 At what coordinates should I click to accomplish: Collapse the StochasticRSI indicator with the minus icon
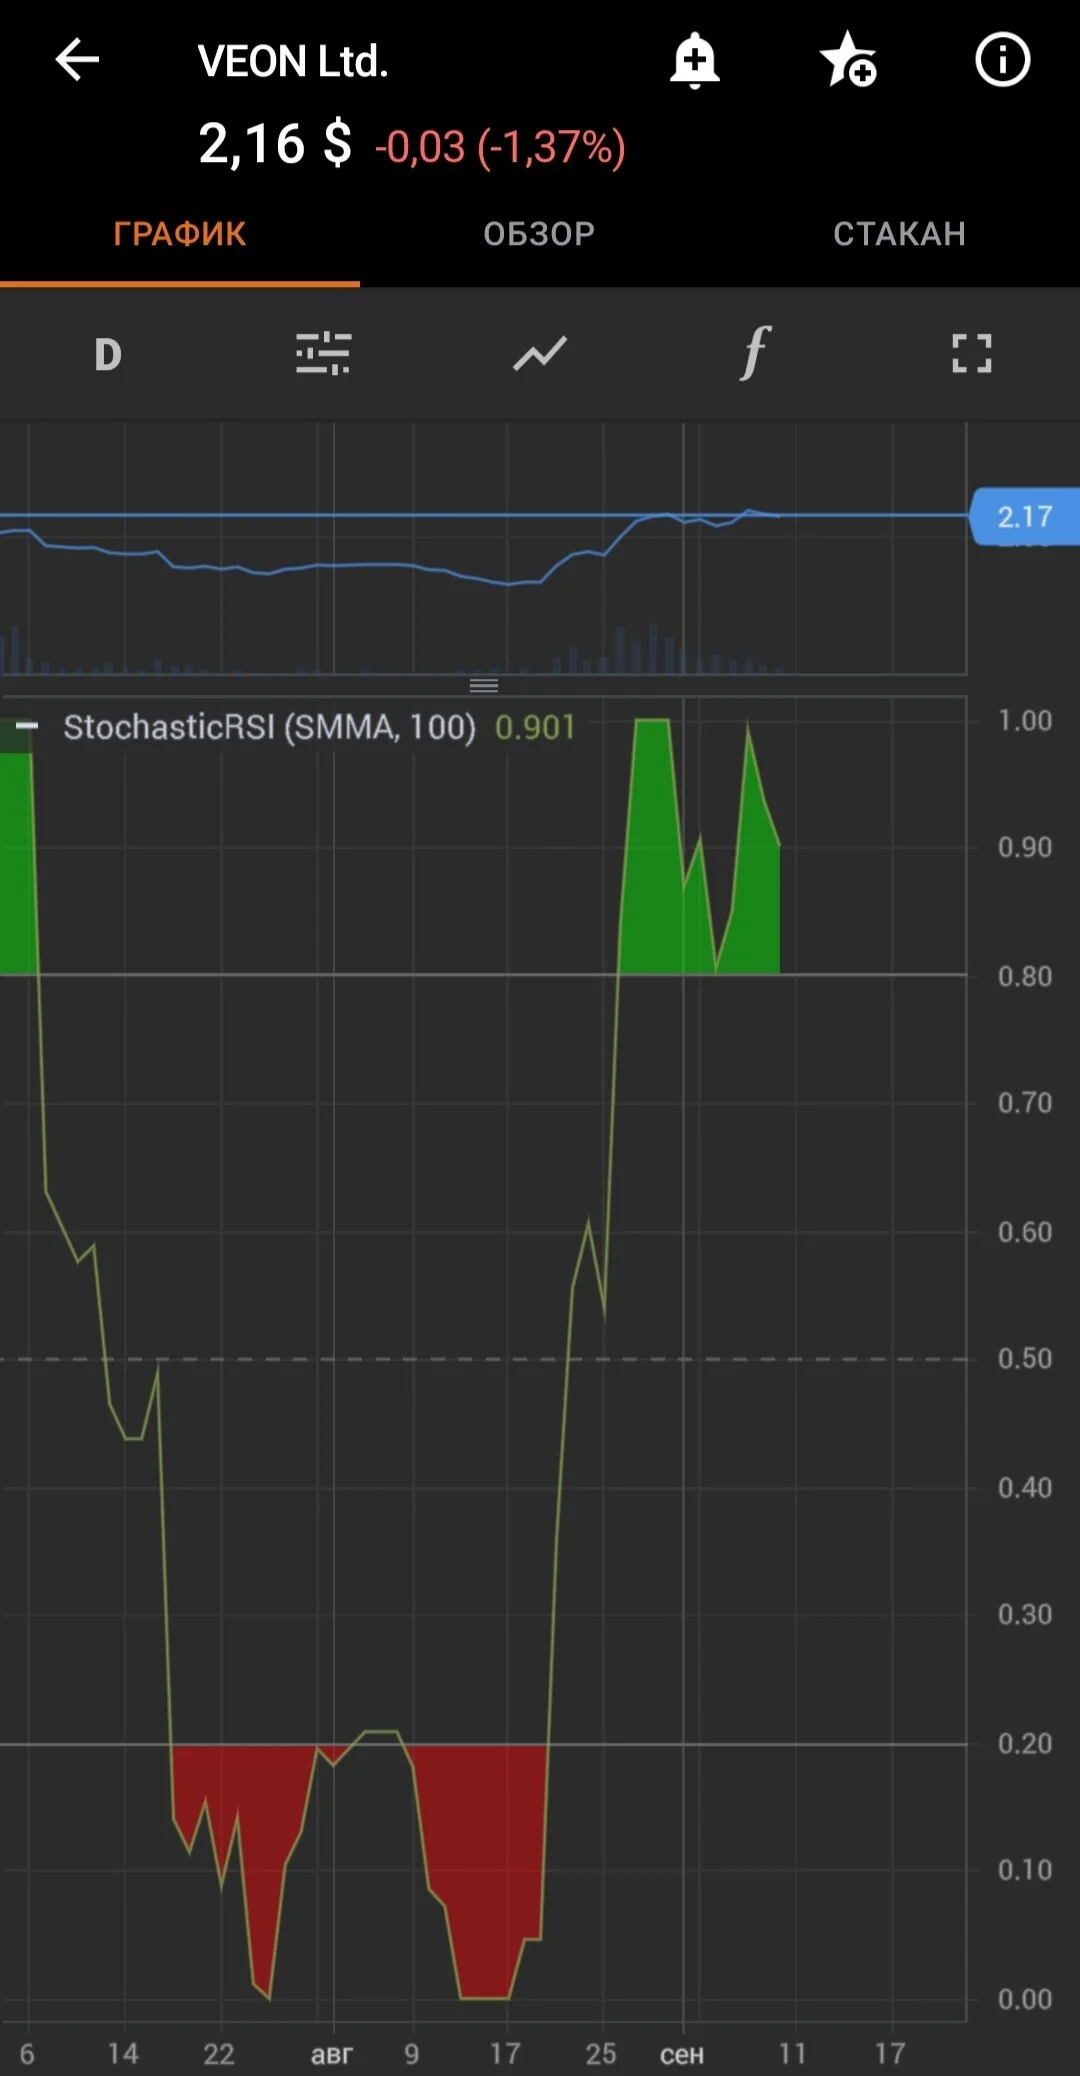27,726
